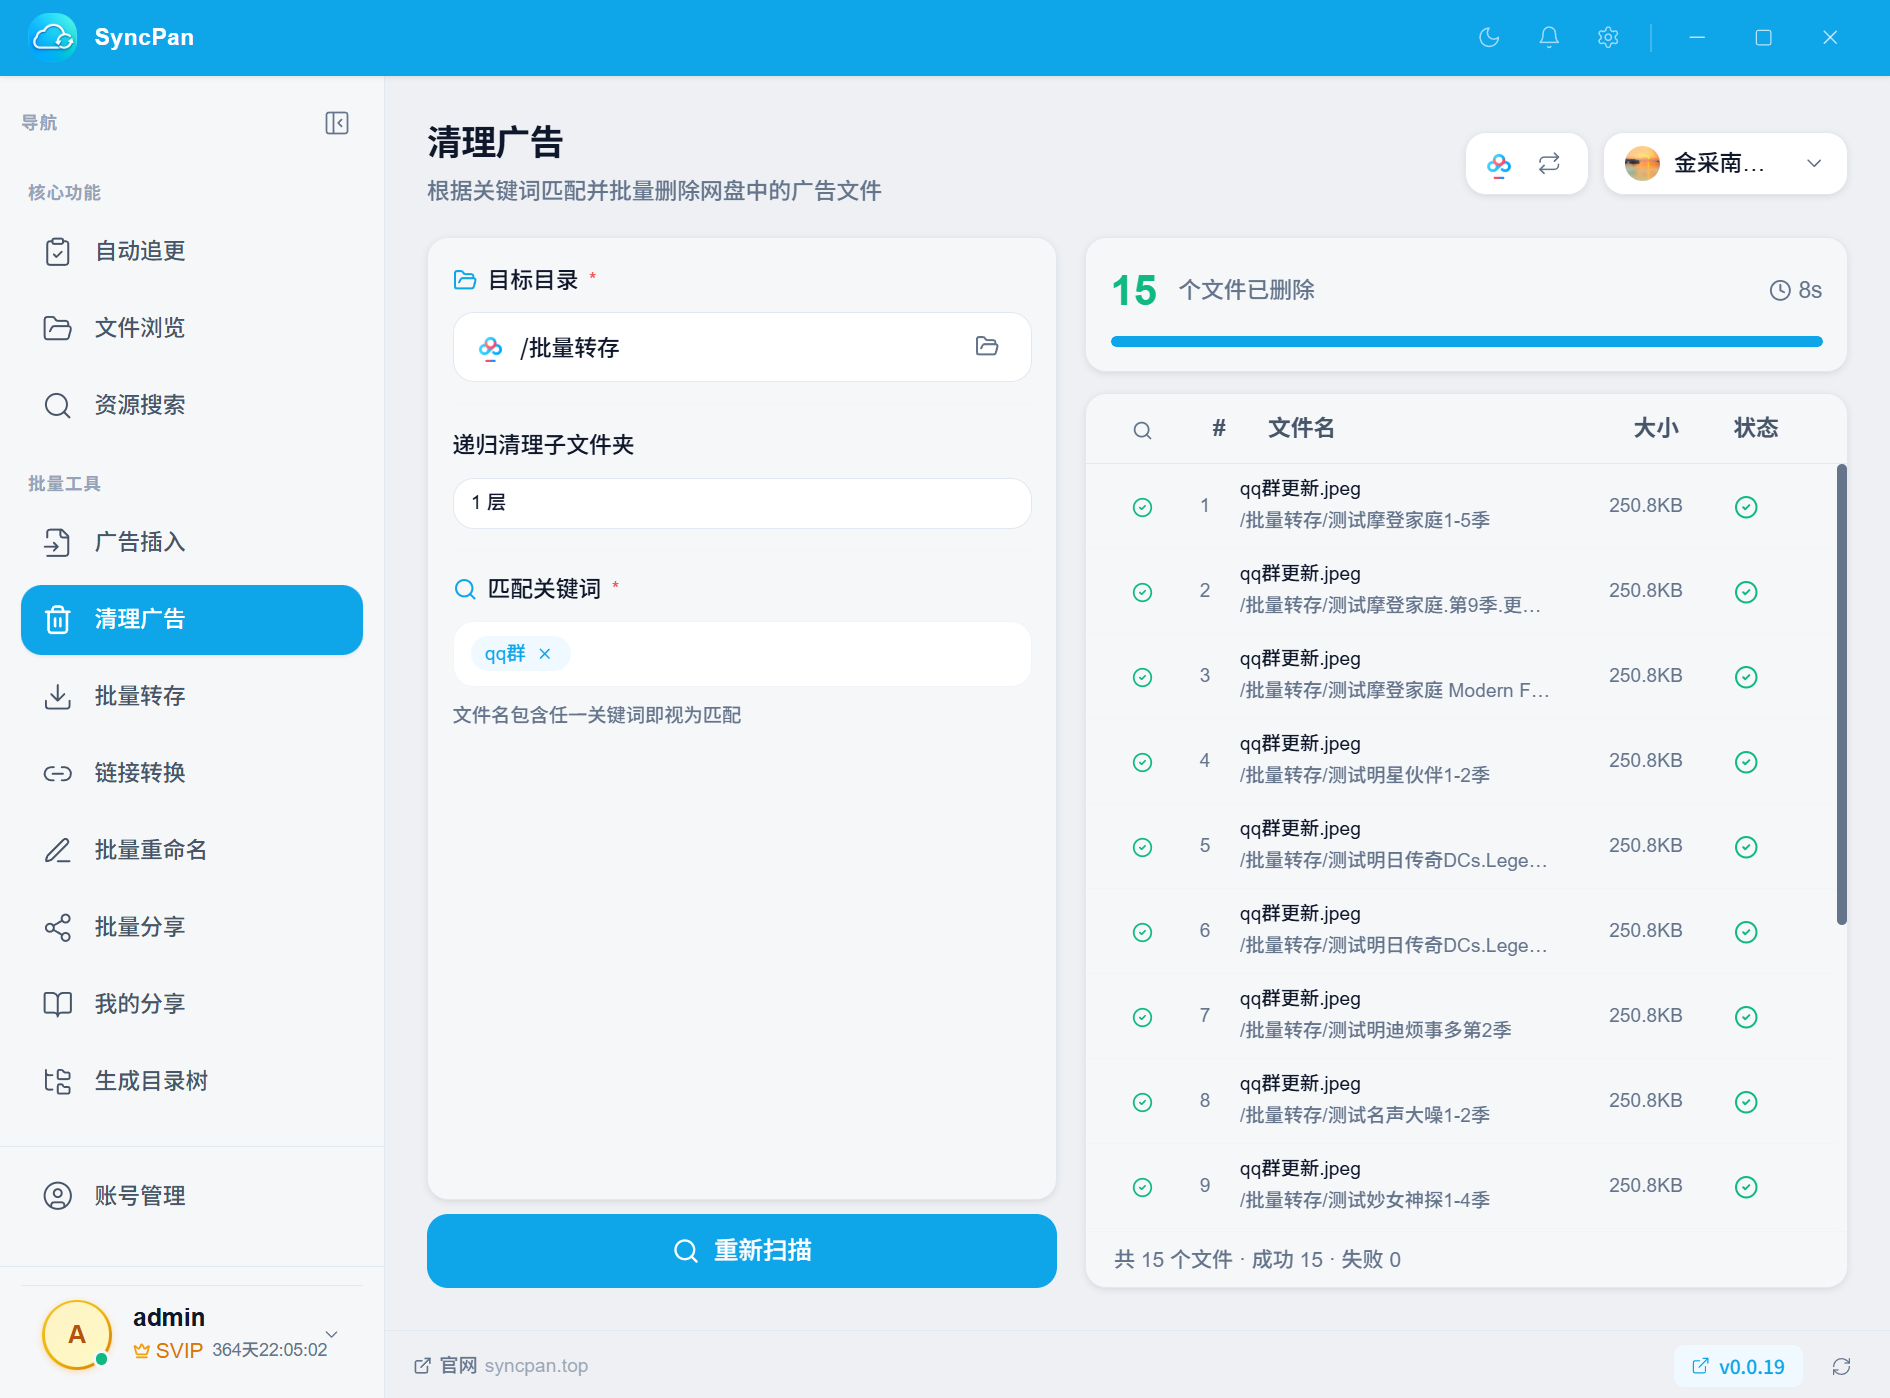1890x1398 pixels.
Task: Toggle dark mode moon icon
Action: coord(1489,37)
